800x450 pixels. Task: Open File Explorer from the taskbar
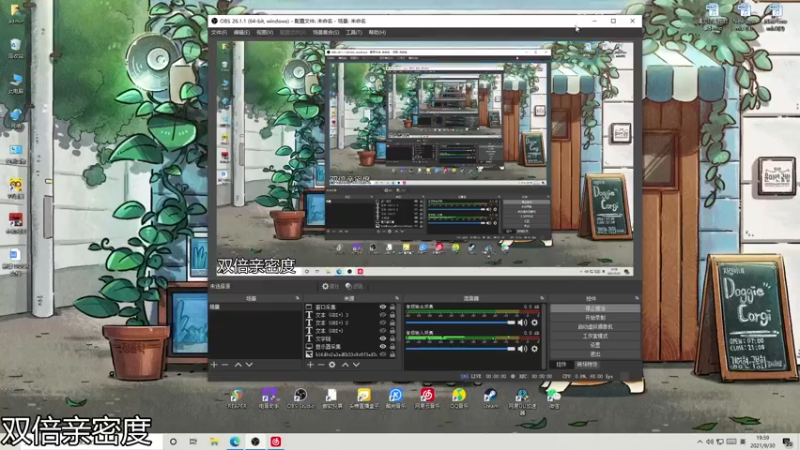pos(214,441)
